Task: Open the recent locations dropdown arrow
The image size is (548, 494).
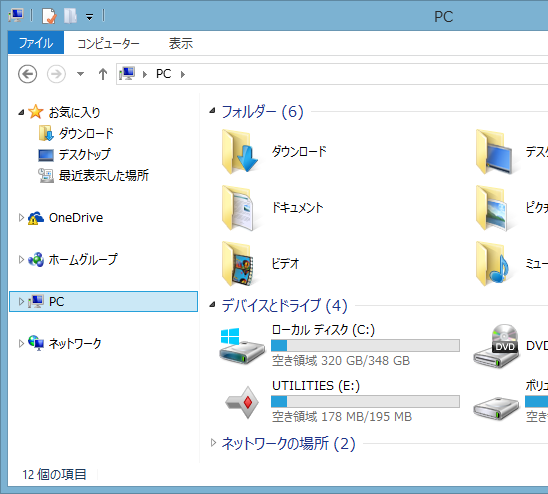Action: point(80,74)
